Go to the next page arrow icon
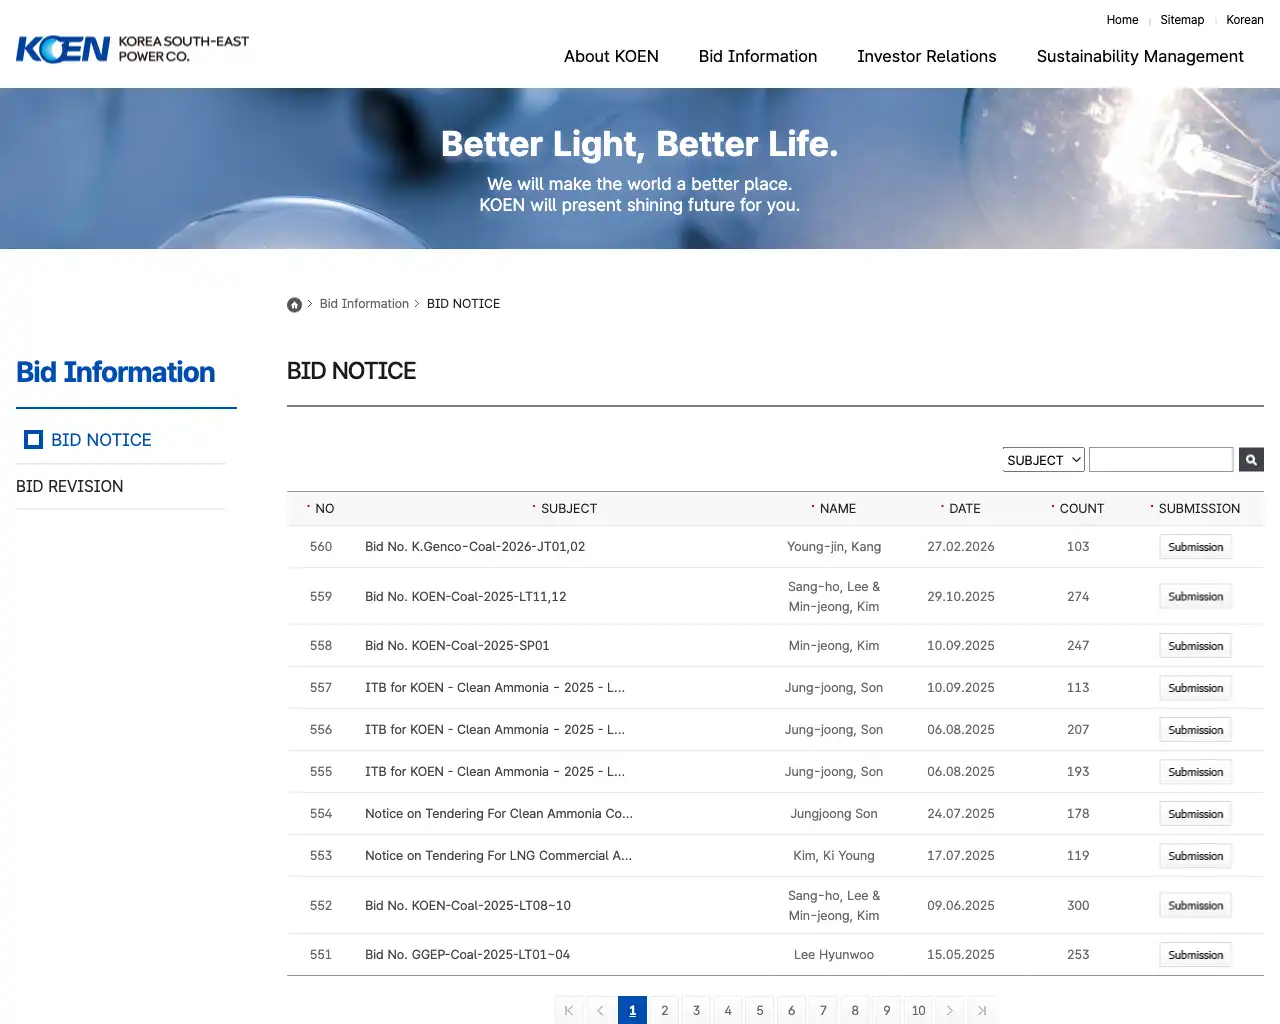 coord(950,1010)
